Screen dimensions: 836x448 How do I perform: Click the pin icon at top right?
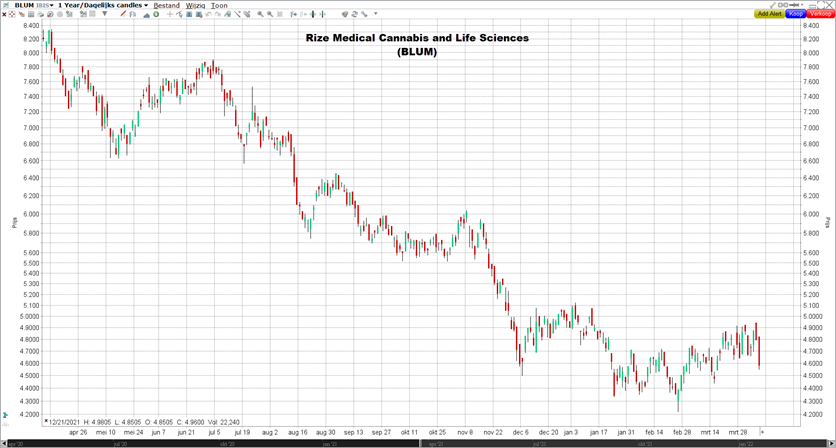794,5
